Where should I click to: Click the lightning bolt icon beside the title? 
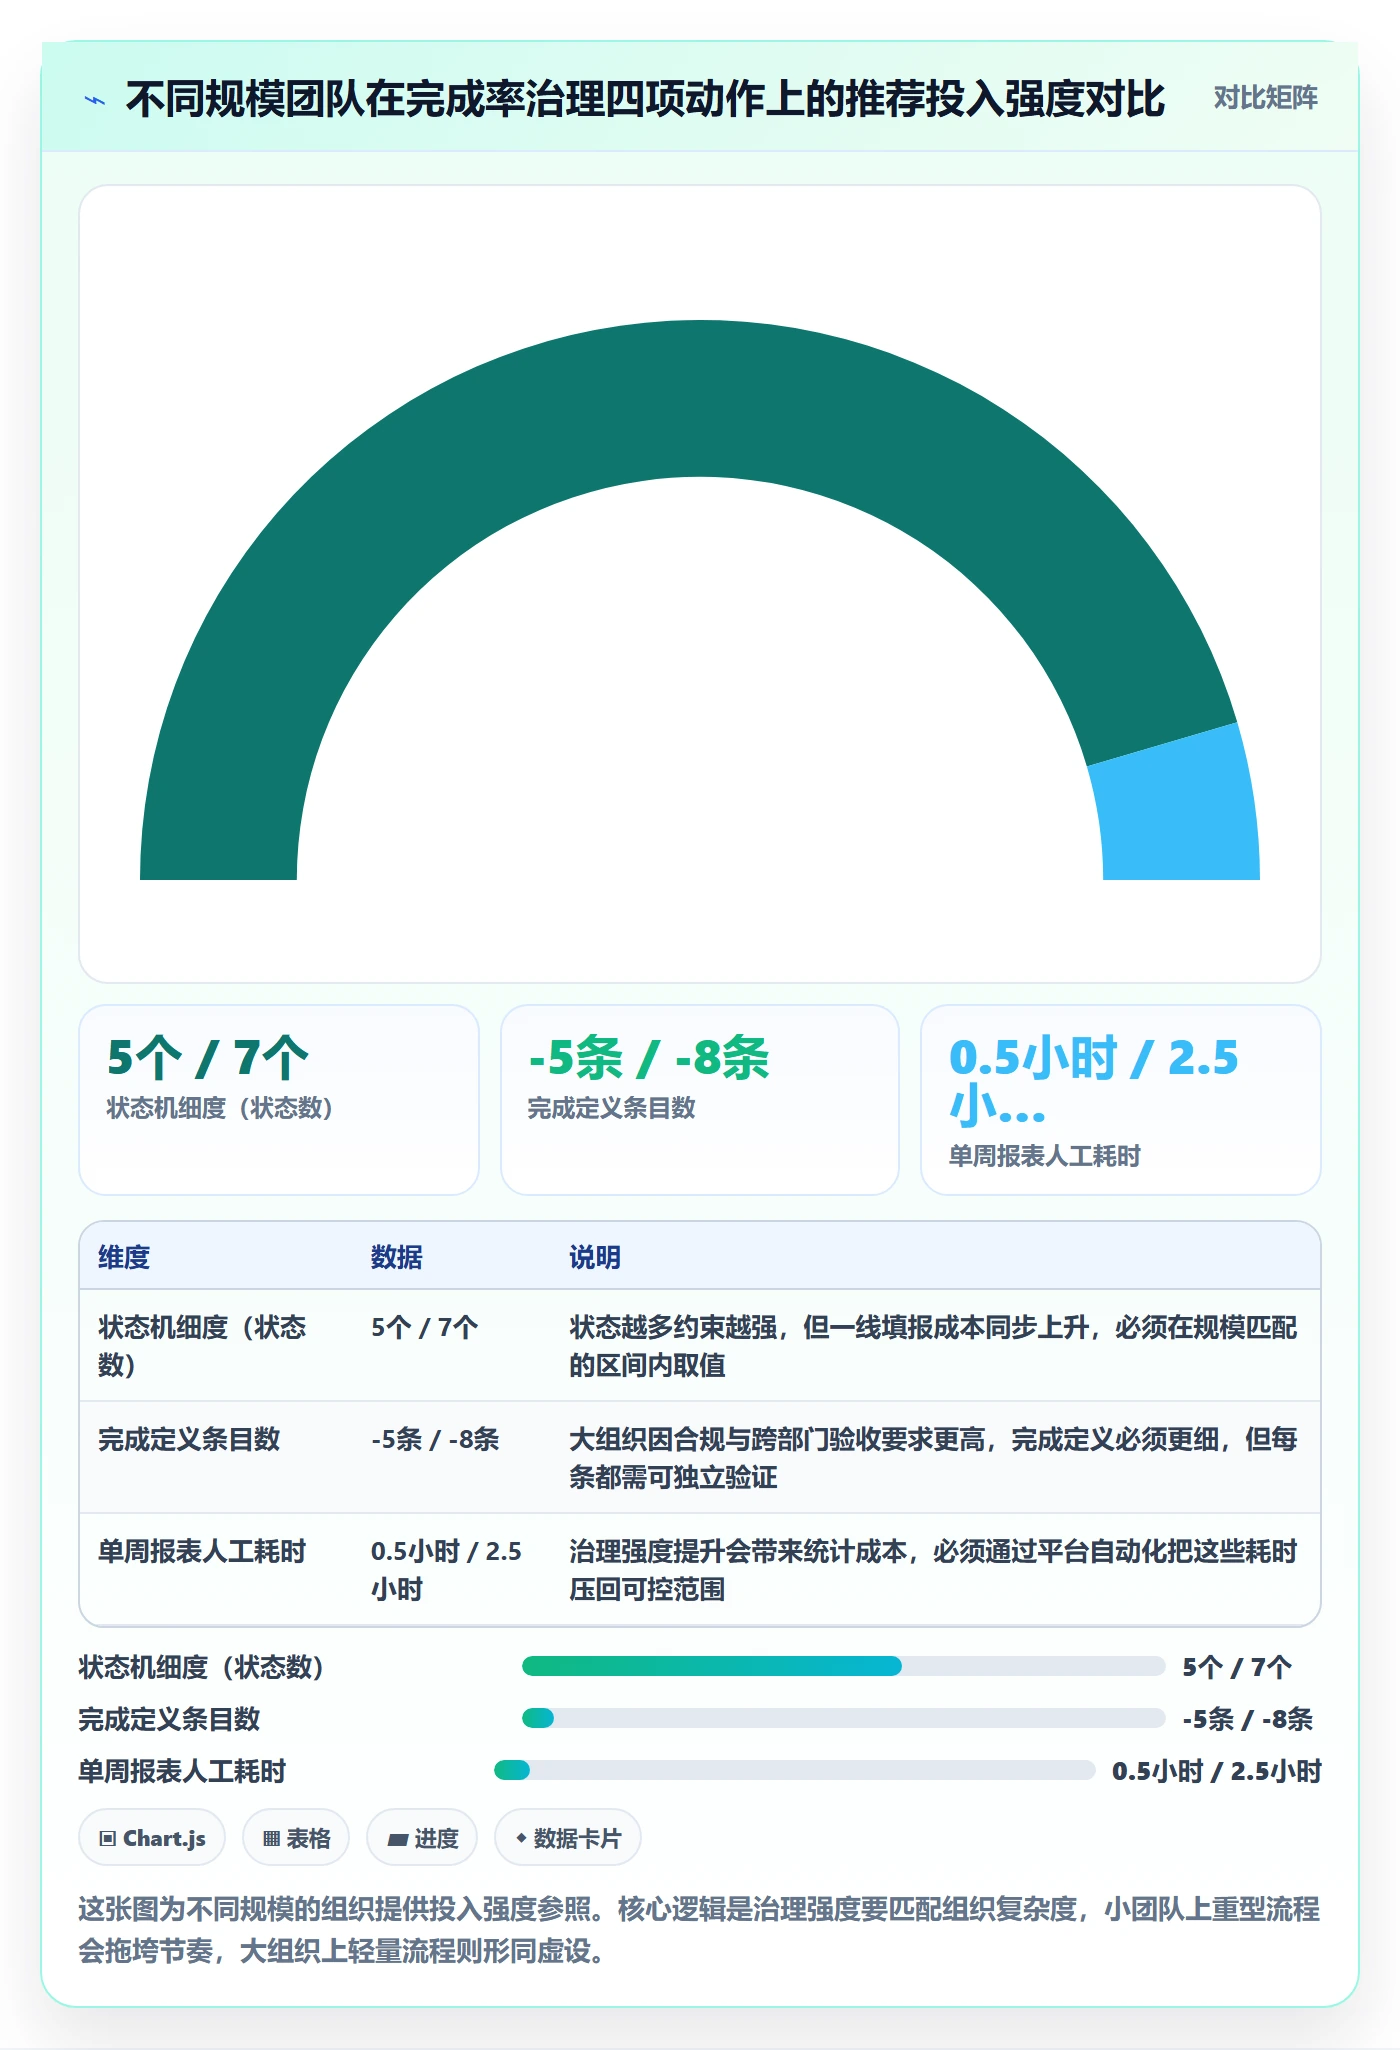[x=95, y=100]
